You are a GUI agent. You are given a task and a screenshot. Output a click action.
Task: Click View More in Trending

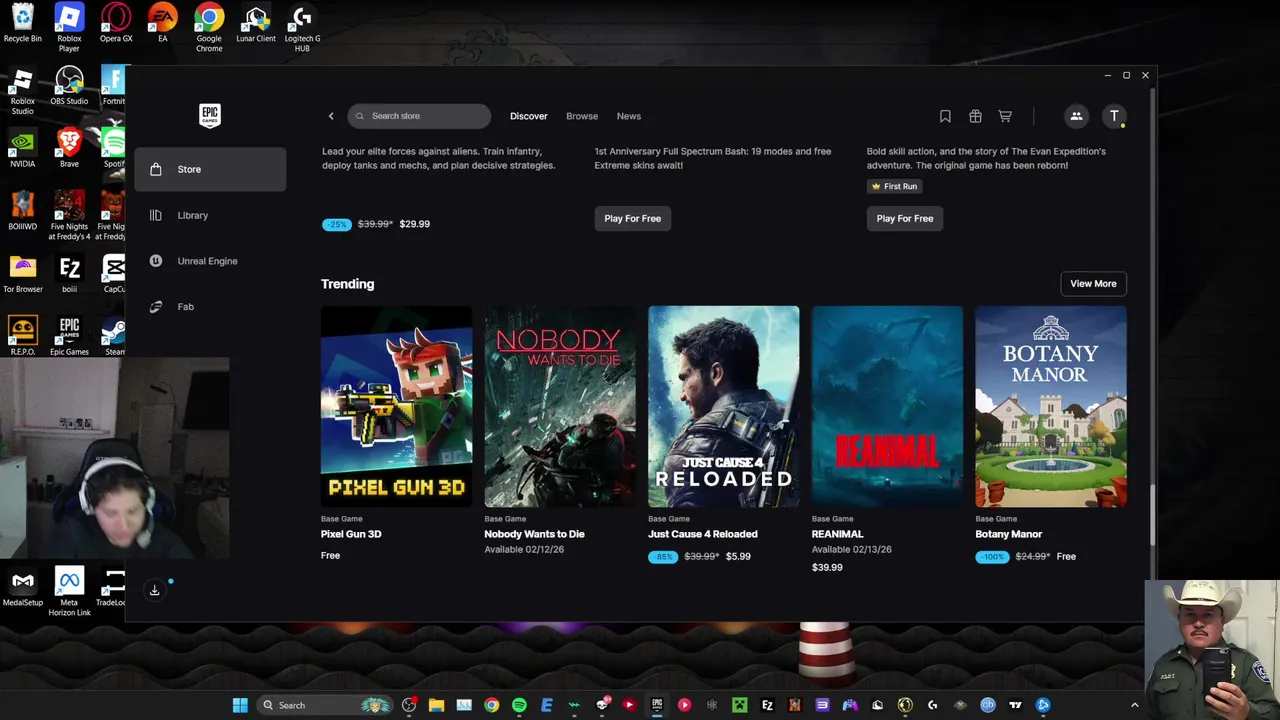click(x=1093, y=284)
